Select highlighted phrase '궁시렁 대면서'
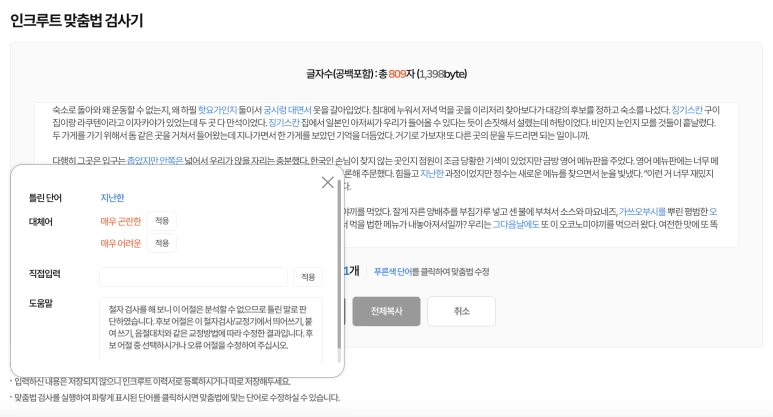The width and height of the screenshot is (773, 417). tap(287, 110)
